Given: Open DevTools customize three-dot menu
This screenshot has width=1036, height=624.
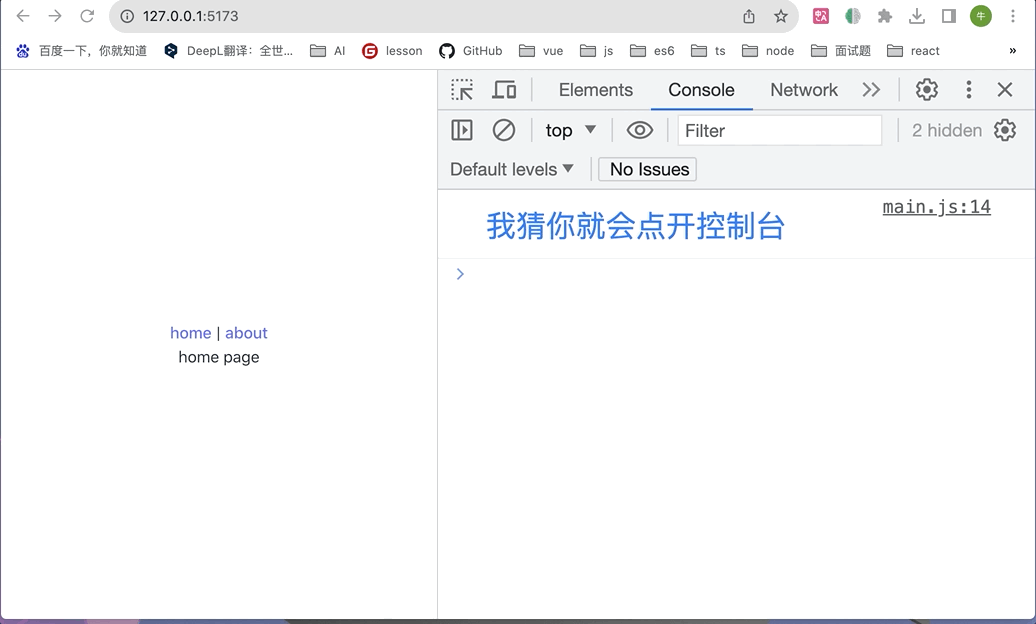Looking at the screenshot, I should [x=969, y=89].
